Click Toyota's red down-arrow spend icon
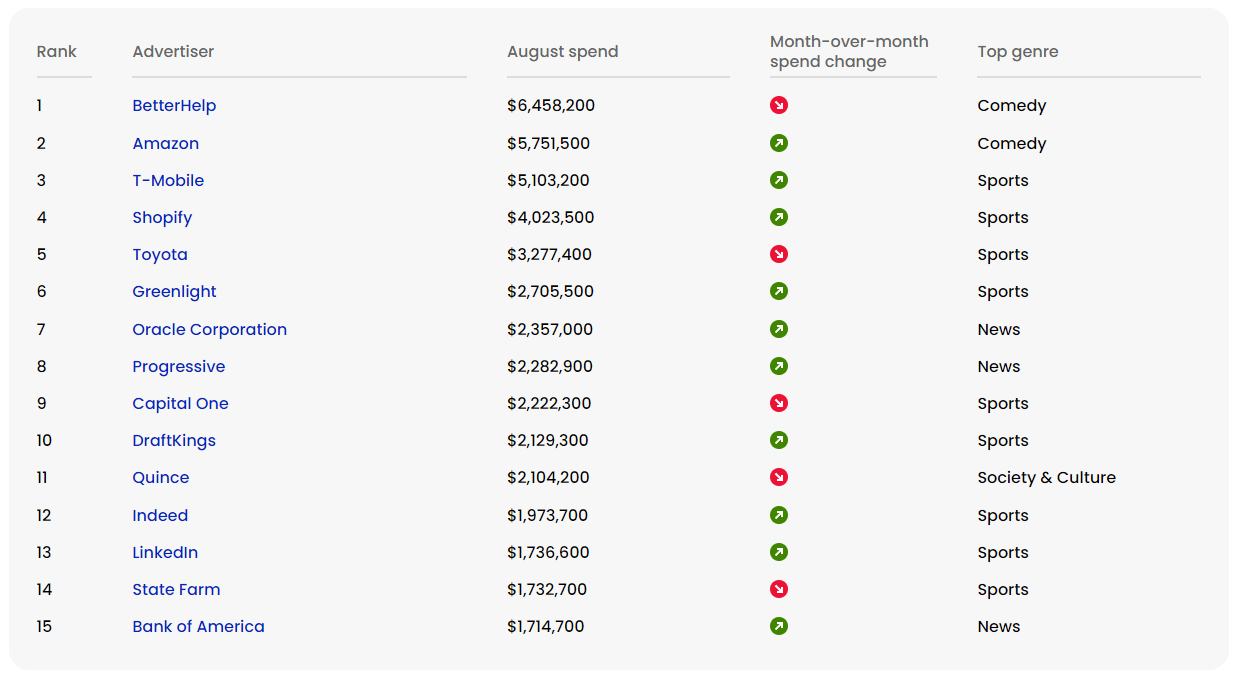This screenshot has height=675, width=1233. point(779,254)
